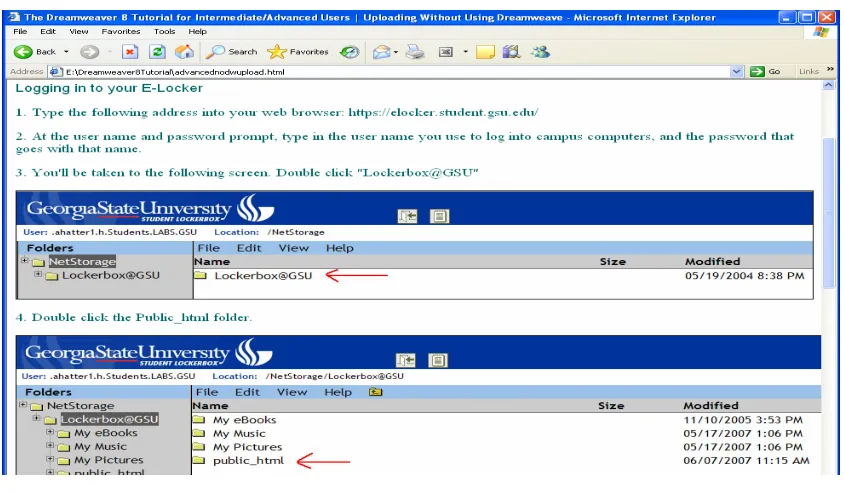The width and height of the screenshot is (844, 492).
Task: Click the History/Media icon
Action: tap(349, 52)
